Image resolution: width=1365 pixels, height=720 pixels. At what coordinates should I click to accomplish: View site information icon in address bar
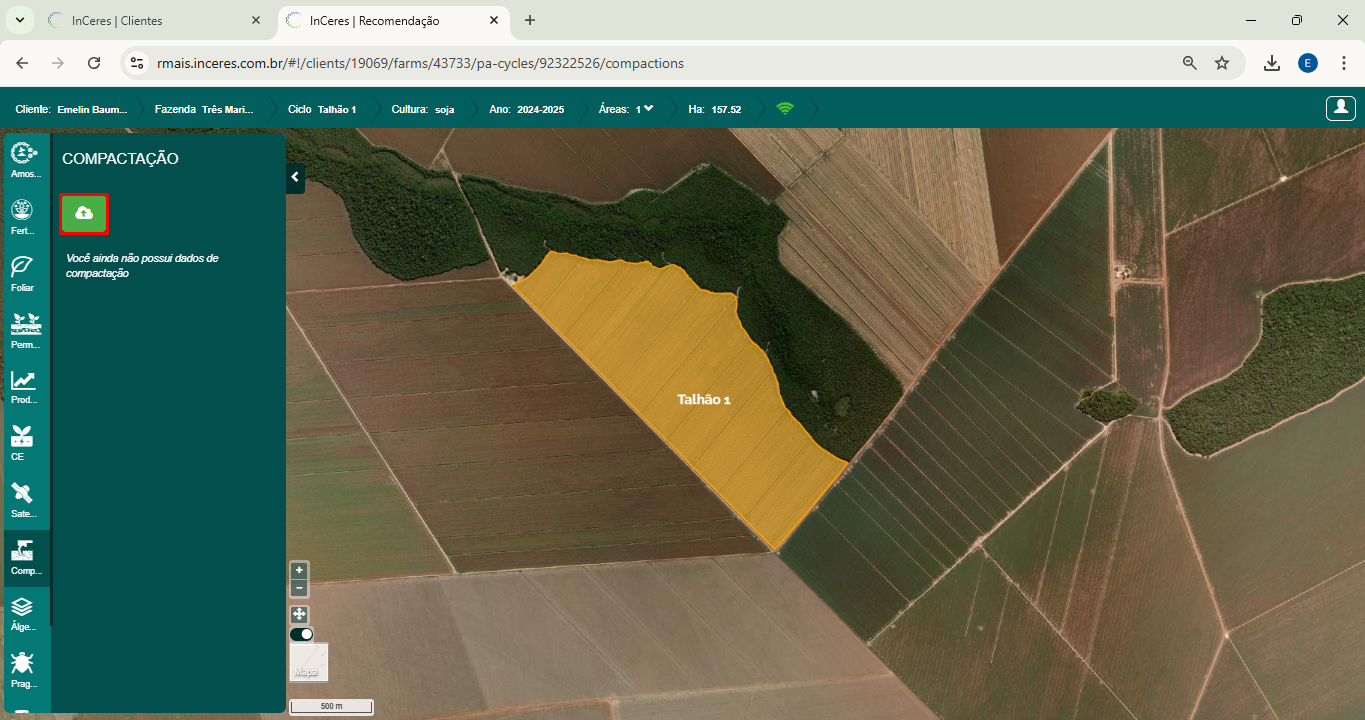(x=138, y=63)
